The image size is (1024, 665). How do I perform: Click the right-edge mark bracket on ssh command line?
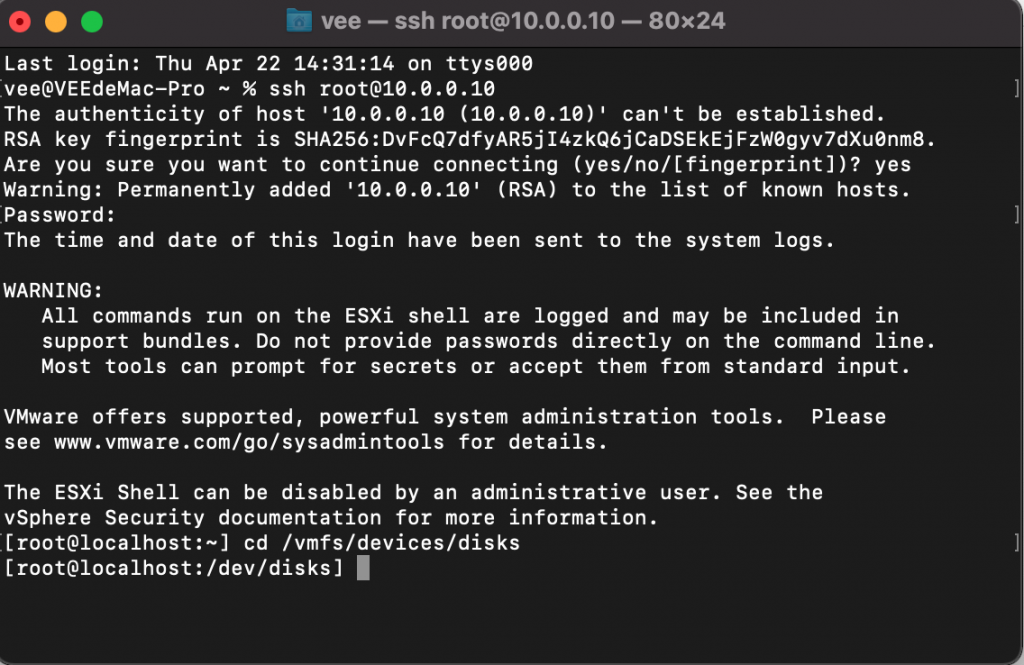click(1017, 89)
